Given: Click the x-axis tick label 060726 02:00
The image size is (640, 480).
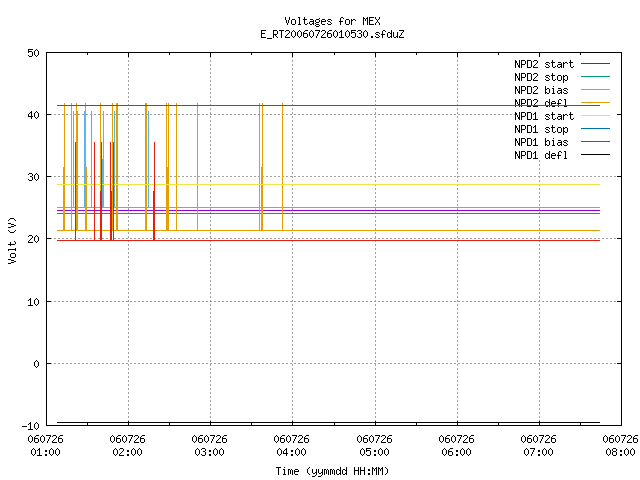Looking at the screenshot, I should point(128,446).
